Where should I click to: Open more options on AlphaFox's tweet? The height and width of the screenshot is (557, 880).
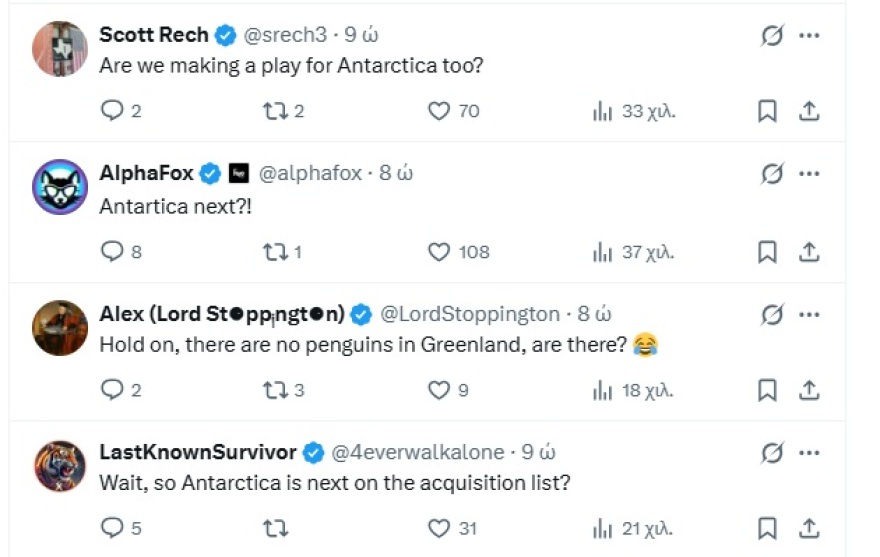click(809, 174)
